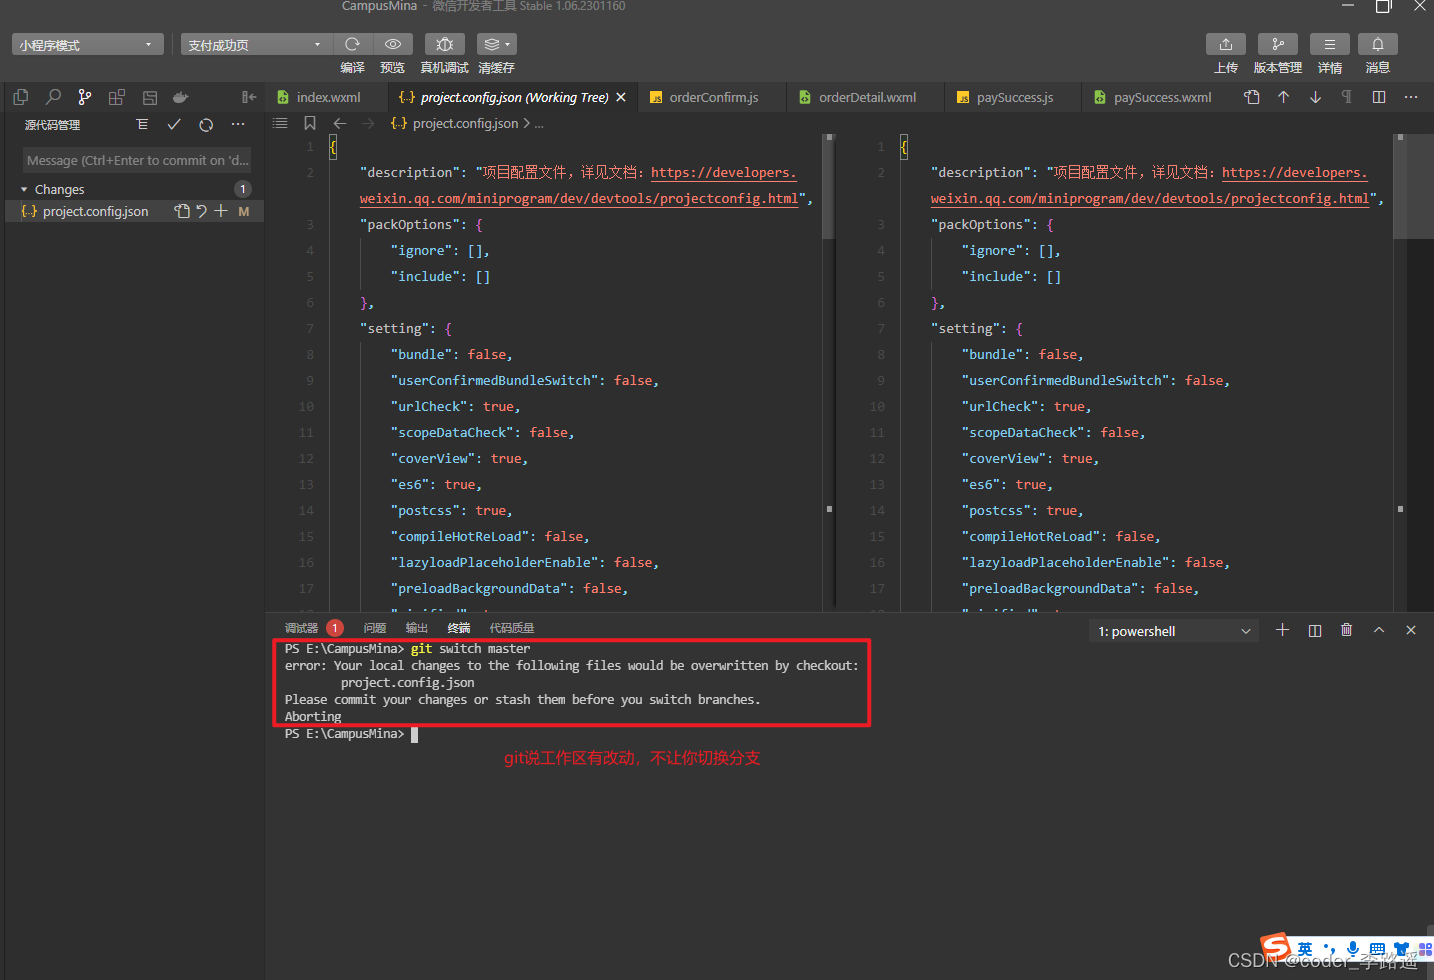Switch to index.wxml tab

click(328, 97)
